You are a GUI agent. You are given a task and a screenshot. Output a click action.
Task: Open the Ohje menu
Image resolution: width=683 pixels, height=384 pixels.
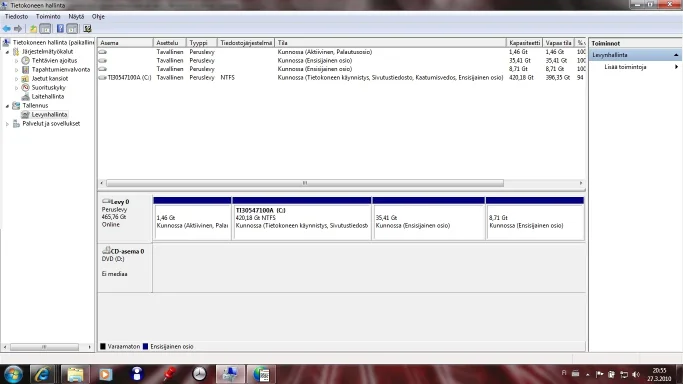pos(98,17)
